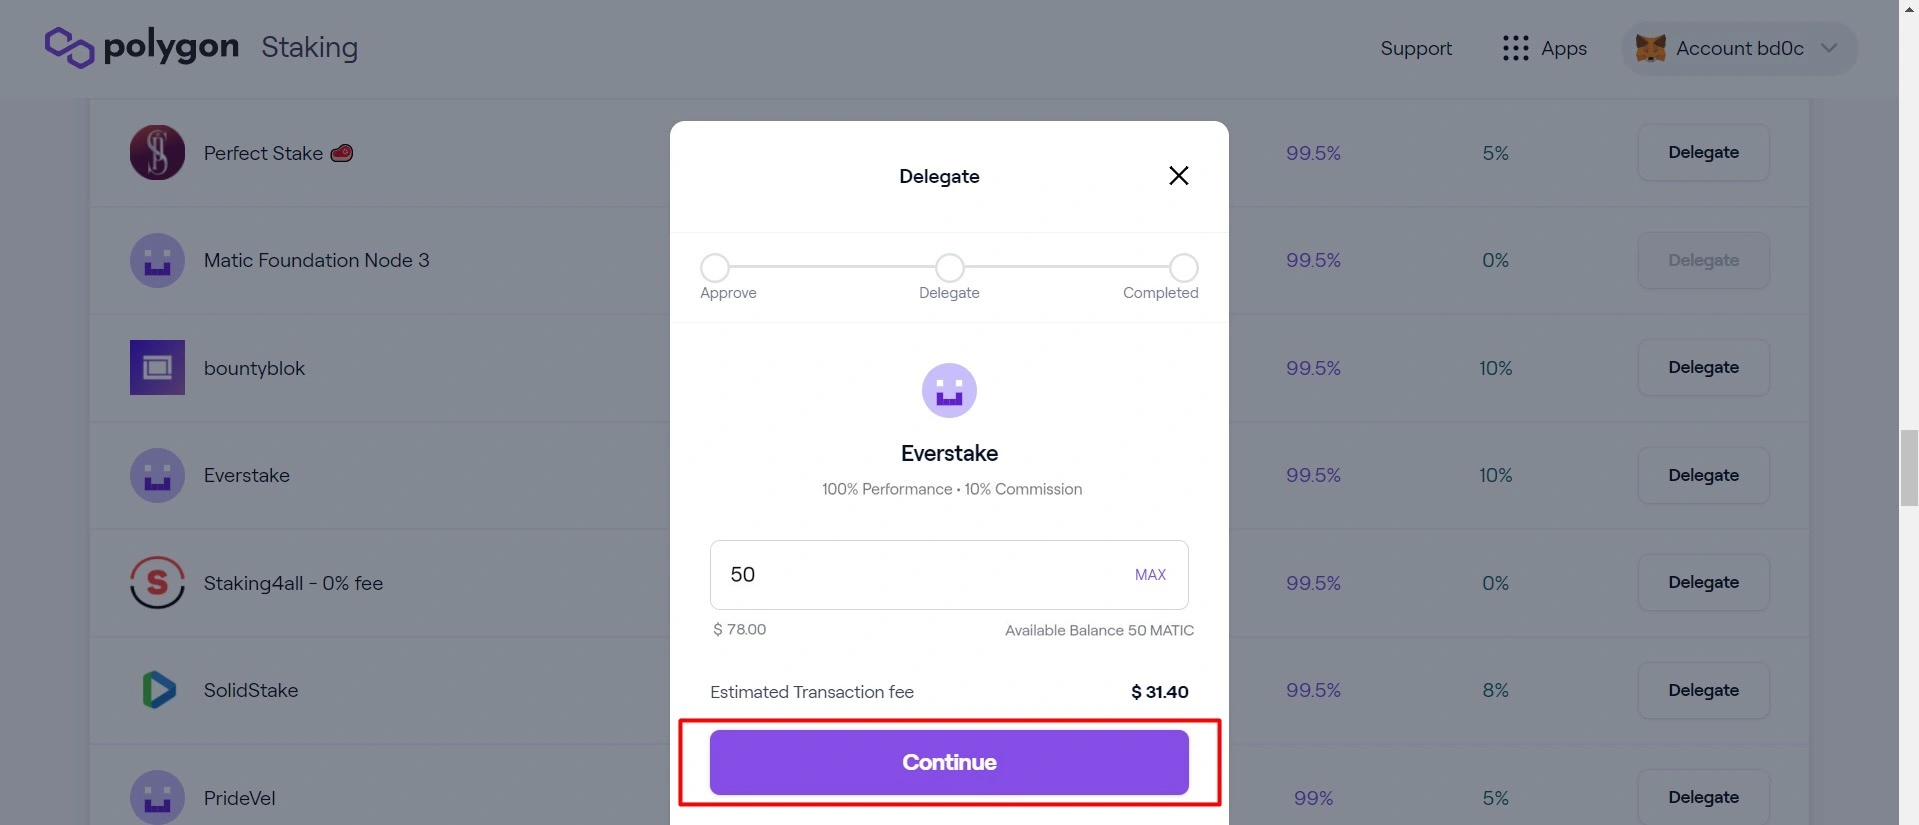The height and width of the screenshot is (825, 1919).
Task: Click the Polygon logo icon
Action: point(70,47)
